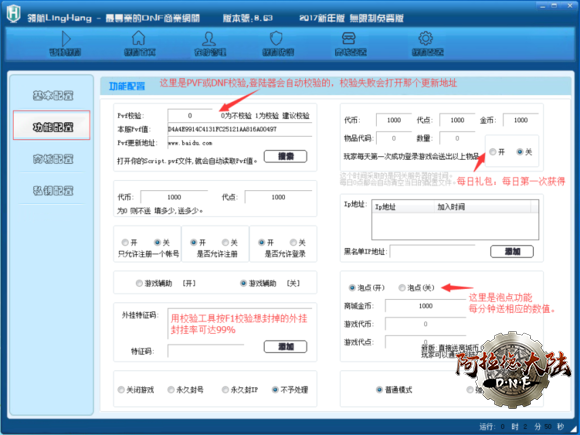
Task: Click the 功能配置 panel heading text
Action: (127, 86)
